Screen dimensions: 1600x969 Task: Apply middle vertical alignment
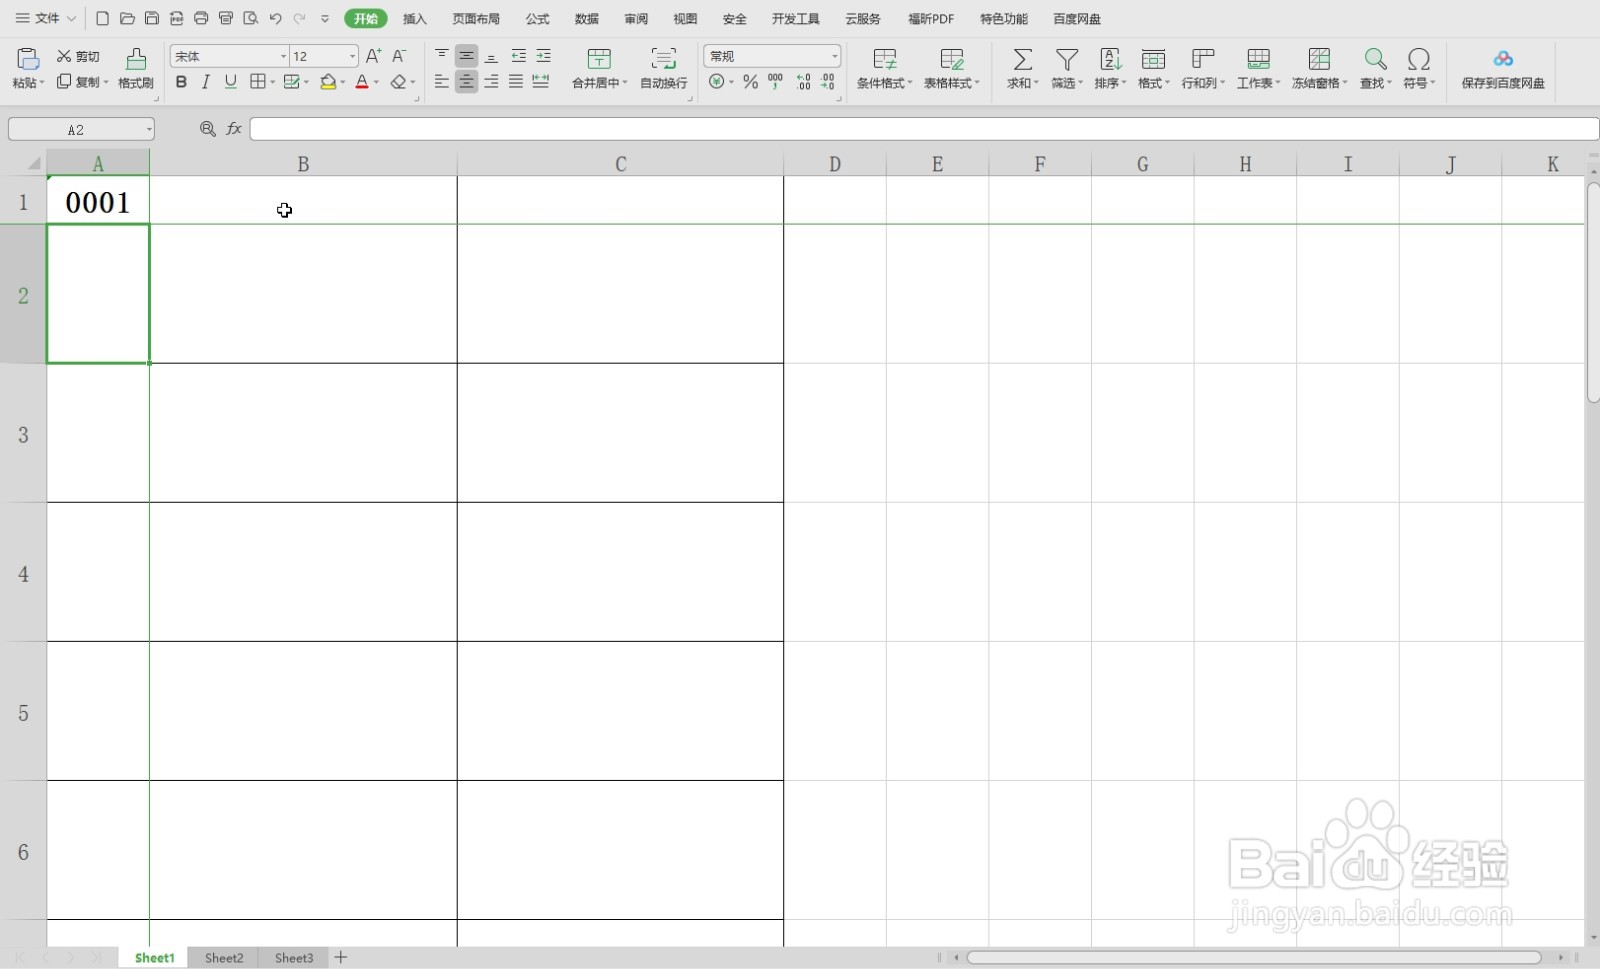[466, 56]
